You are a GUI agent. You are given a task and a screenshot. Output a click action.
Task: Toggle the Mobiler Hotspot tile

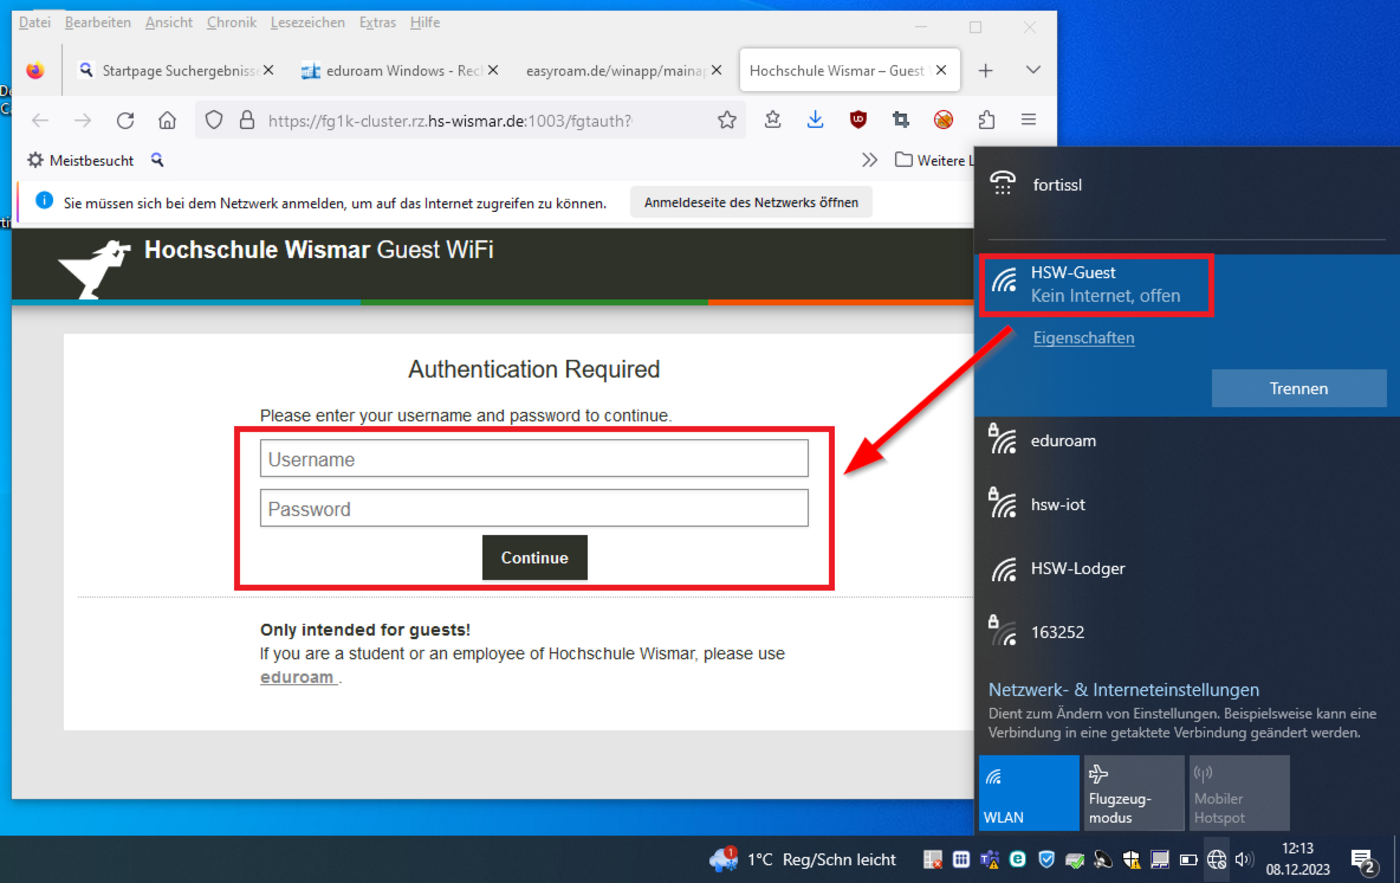[x=1238, y=793]
